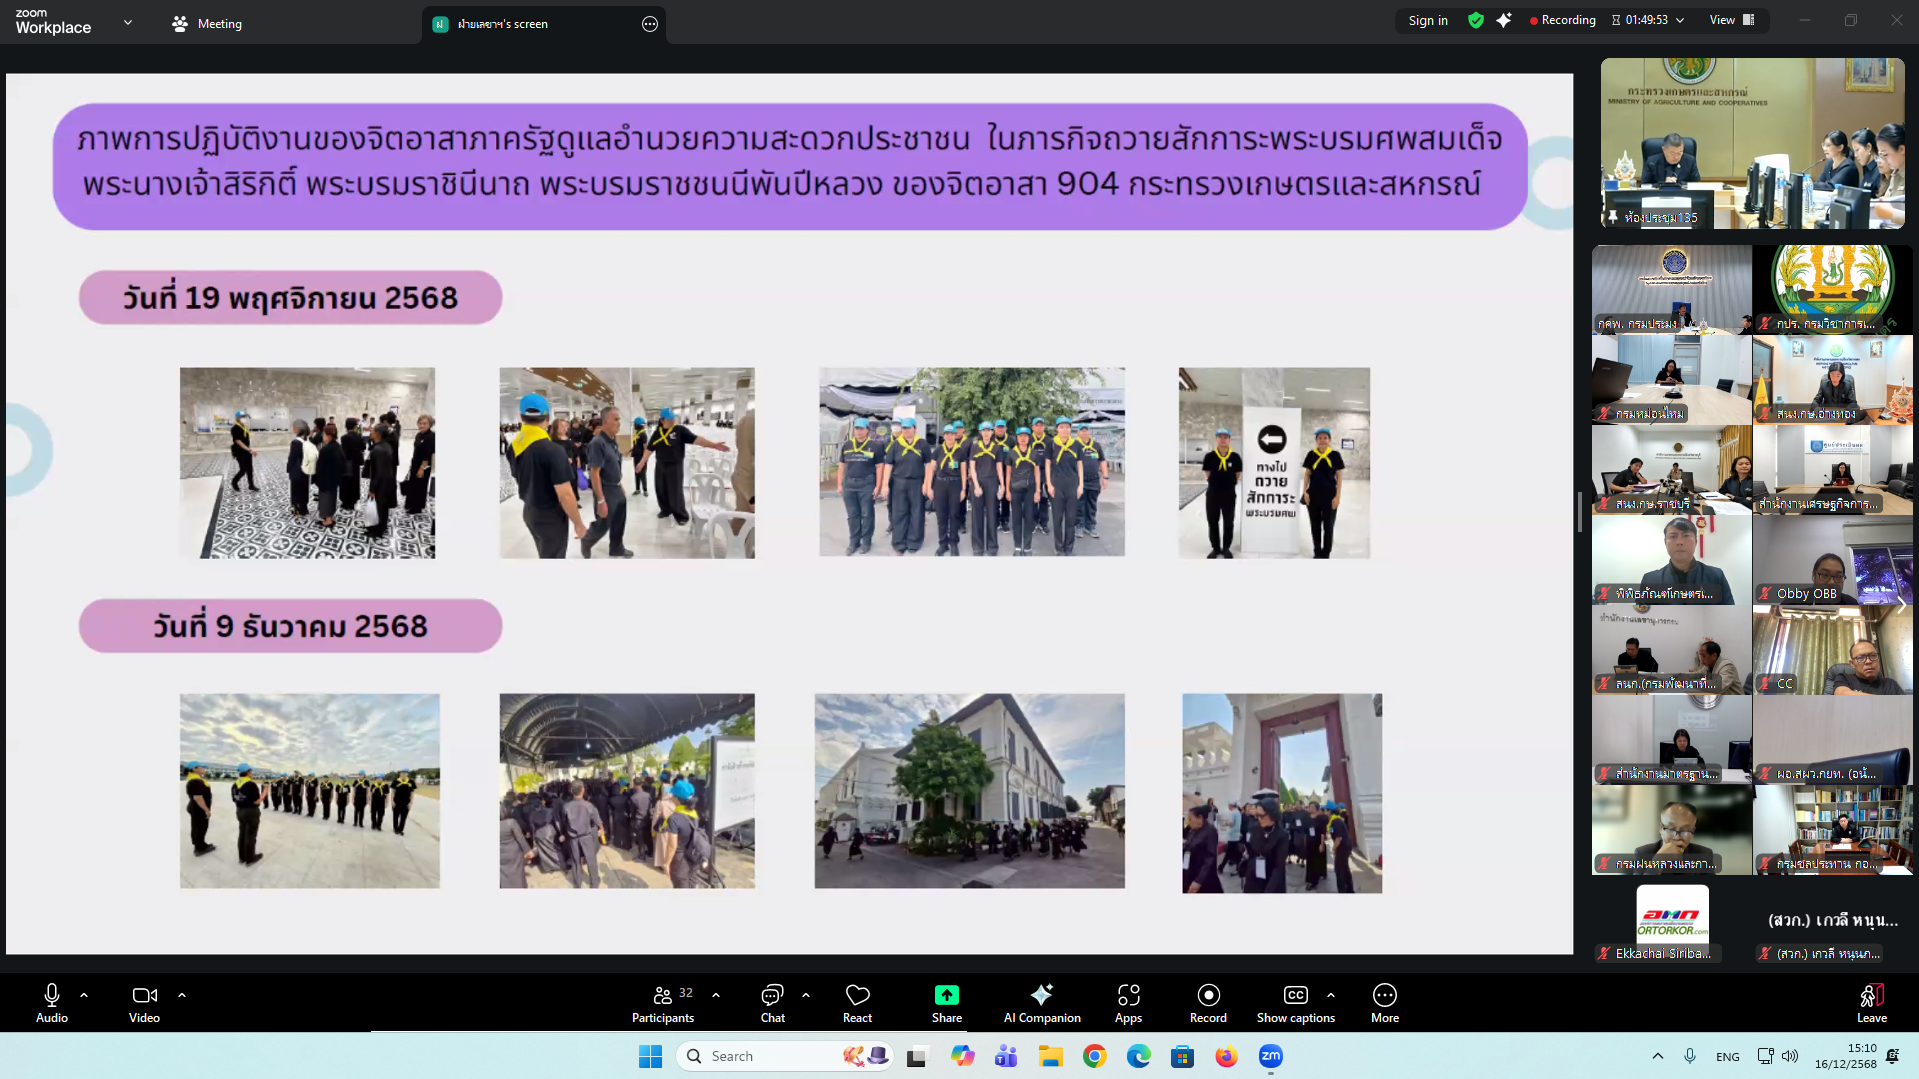Click the Record button
Image resolution: width=1919 pixels, height=1079 pixels.
point(1208,1003)
